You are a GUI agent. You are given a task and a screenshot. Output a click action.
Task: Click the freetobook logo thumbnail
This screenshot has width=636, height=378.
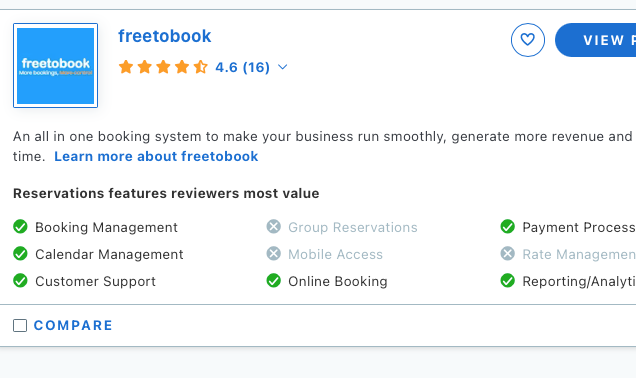coord(56,65)
